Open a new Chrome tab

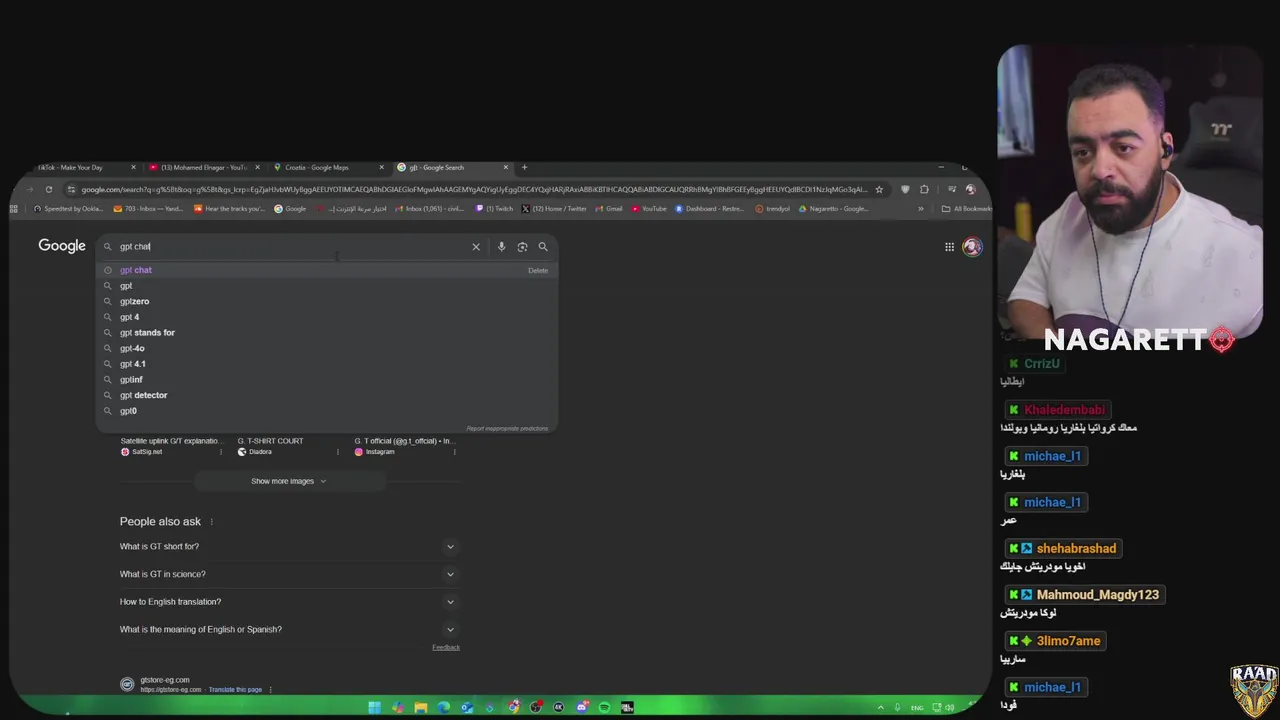coord(524,167)
